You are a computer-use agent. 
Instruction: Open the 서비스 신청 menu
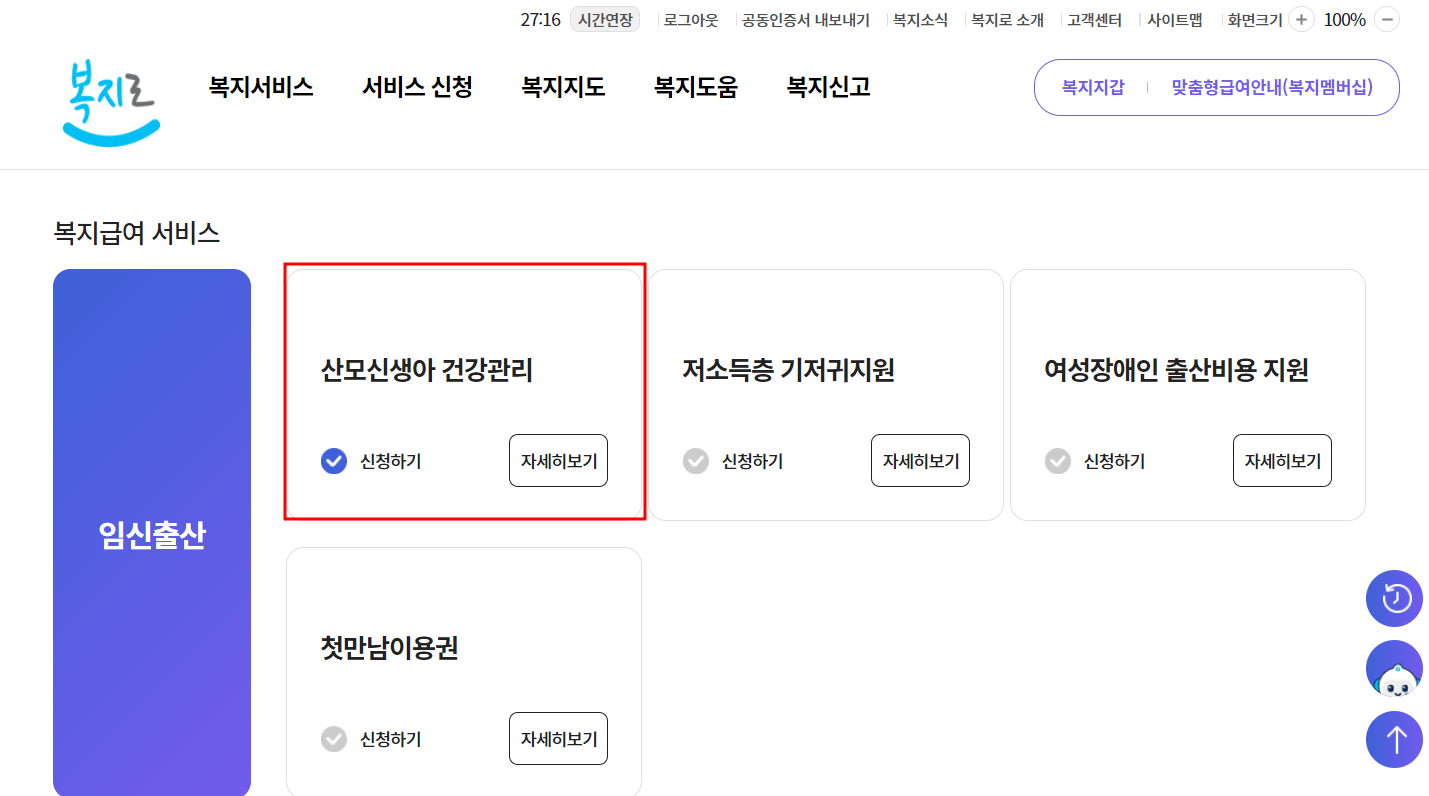click(x=416, y=88)
